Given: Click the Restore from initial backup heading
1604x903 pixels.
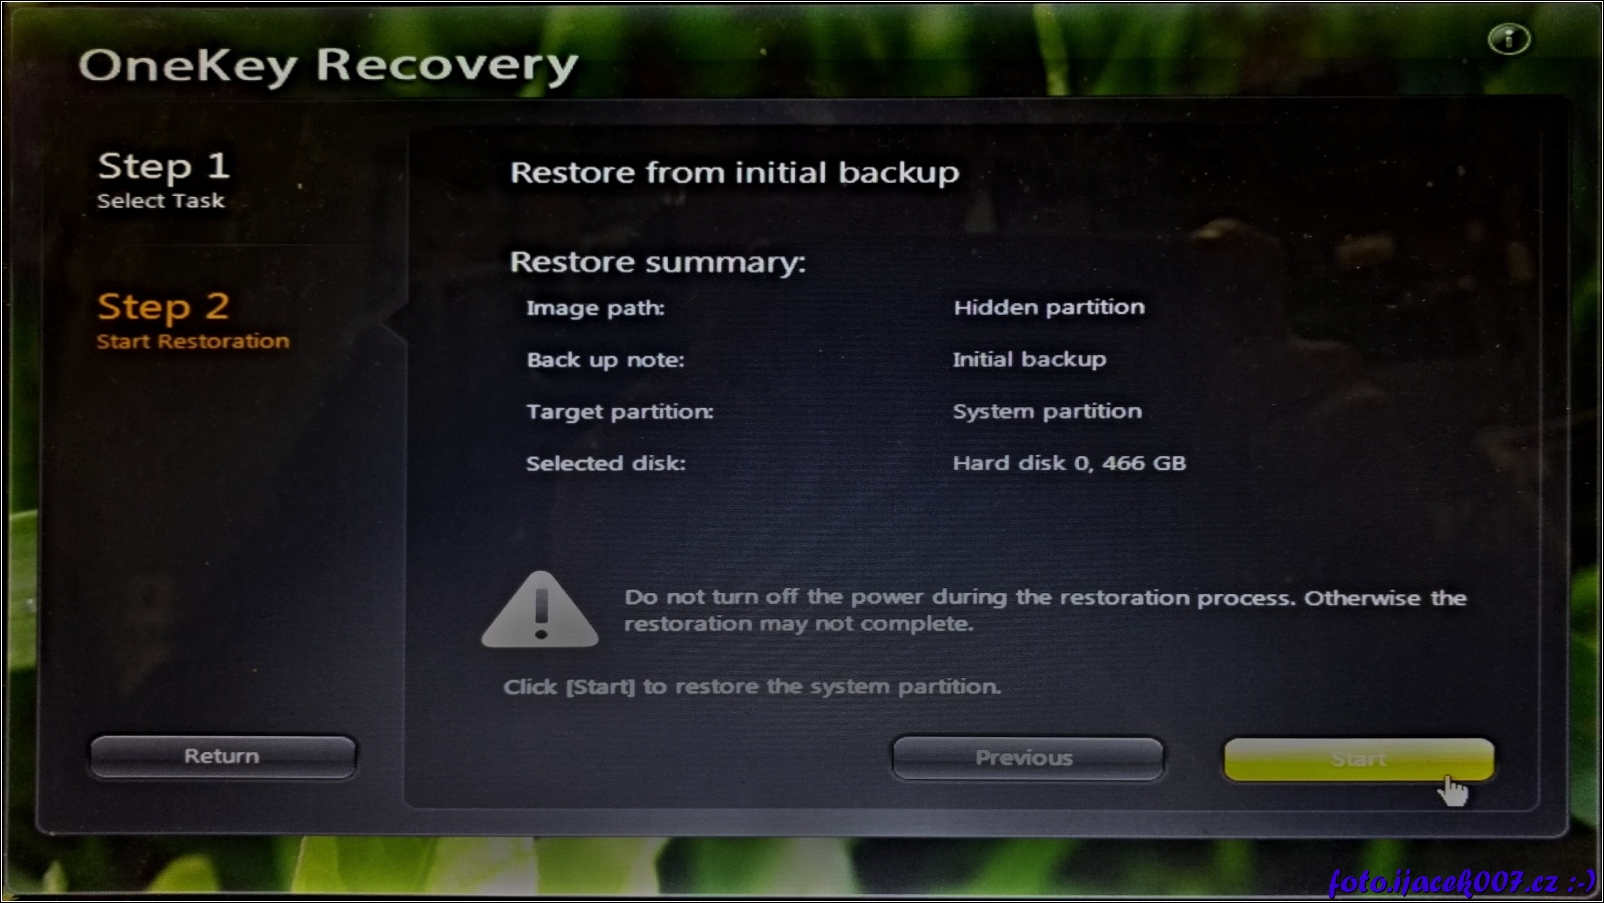Looking at the screenshot, I should click(x=734, y=173).
